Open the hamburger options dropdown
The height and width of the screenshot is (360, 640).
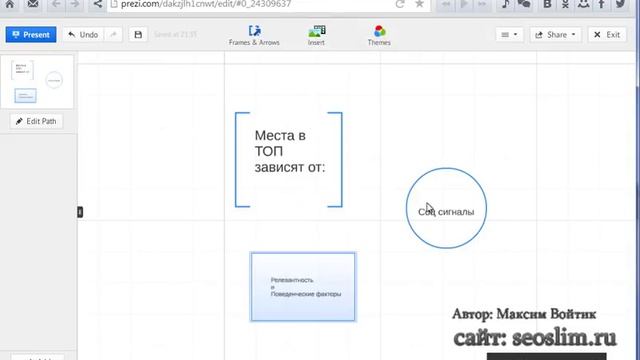tap(509, 35)
